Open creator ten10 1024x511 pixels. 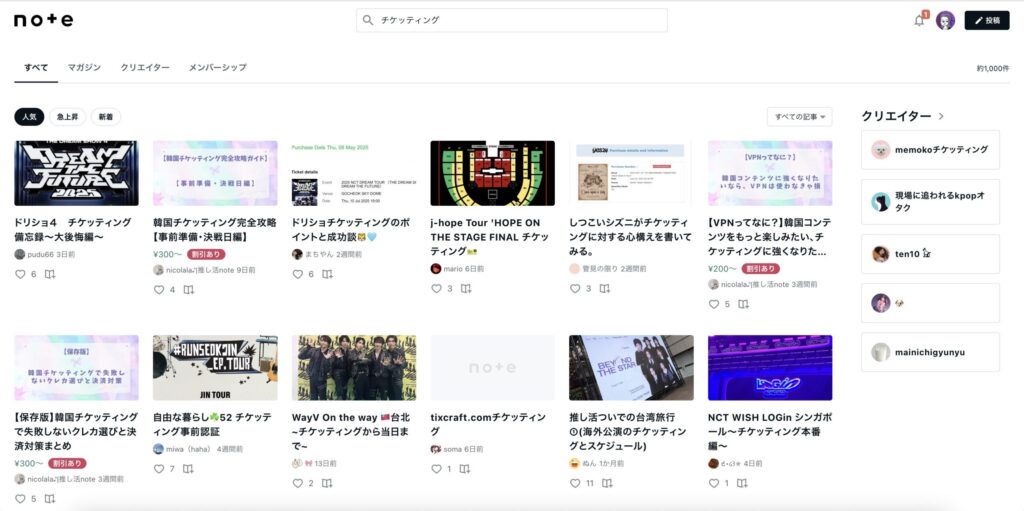[931, 254]
